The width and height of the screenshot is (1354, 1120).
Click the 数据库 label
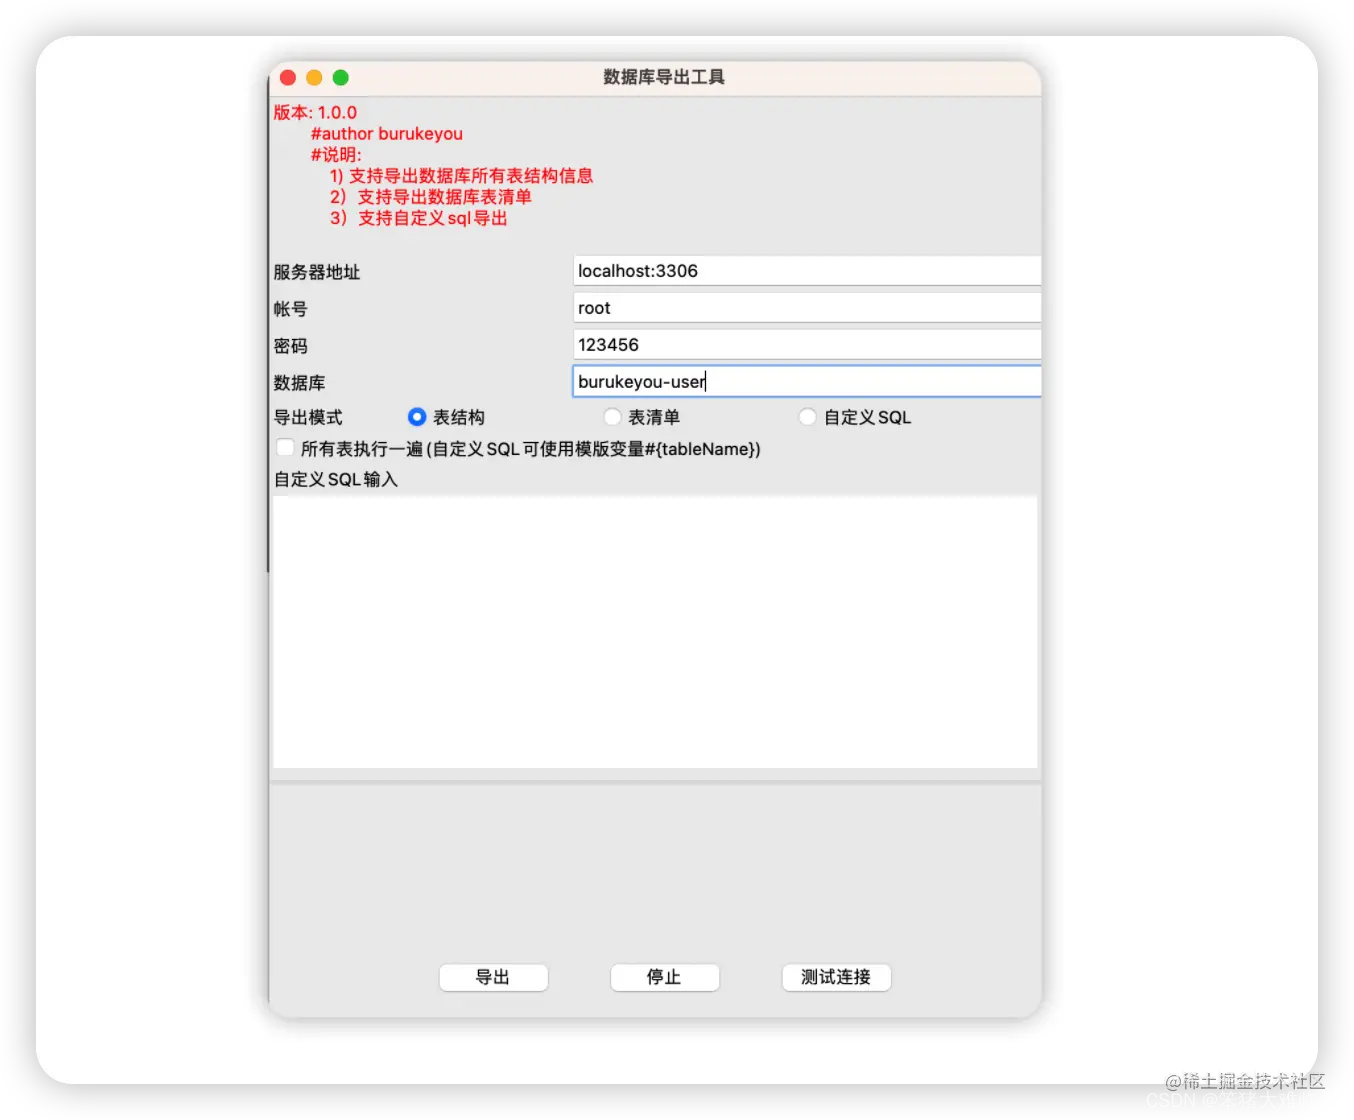pyautogui.click(x=299, y=383)
